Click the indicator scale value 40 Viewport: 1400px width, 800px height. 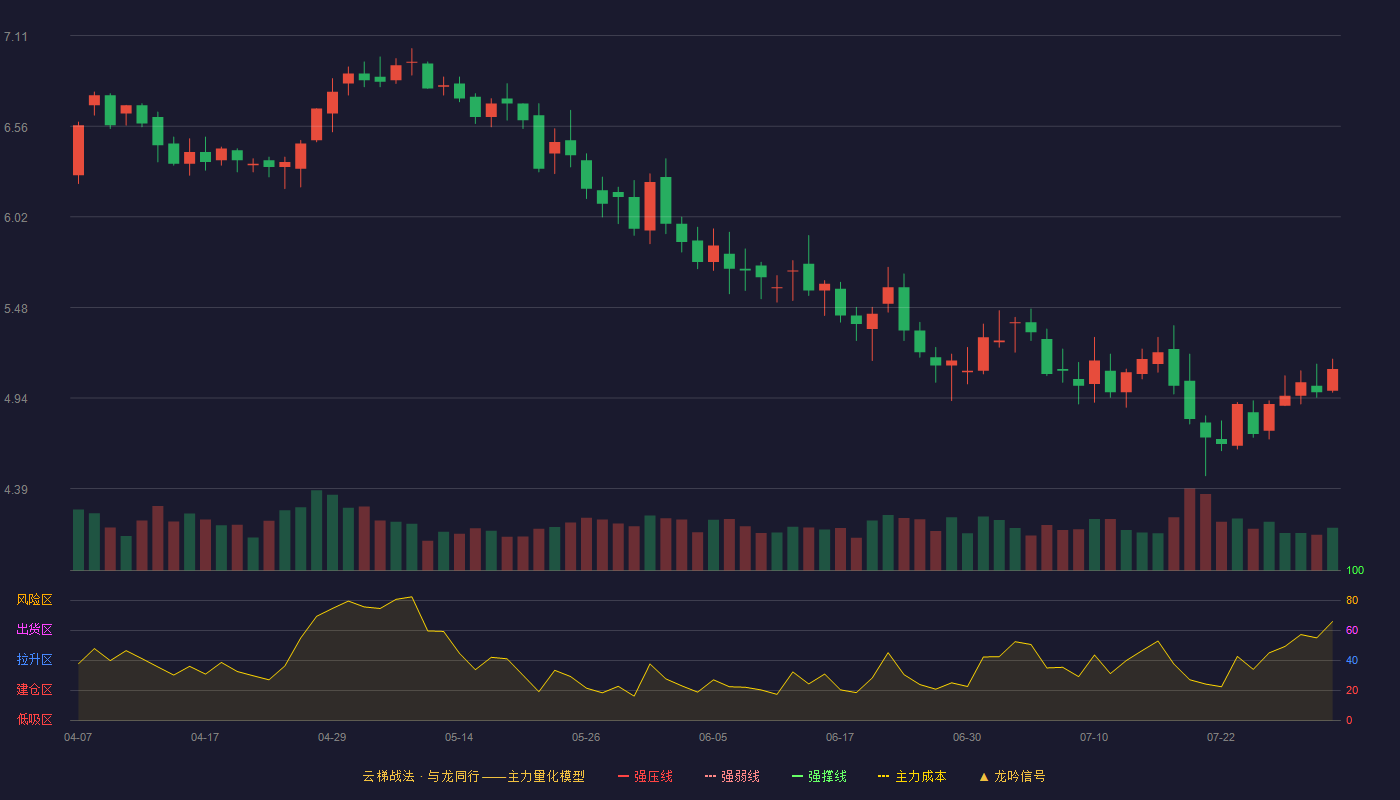click(x=1352, y=660)
